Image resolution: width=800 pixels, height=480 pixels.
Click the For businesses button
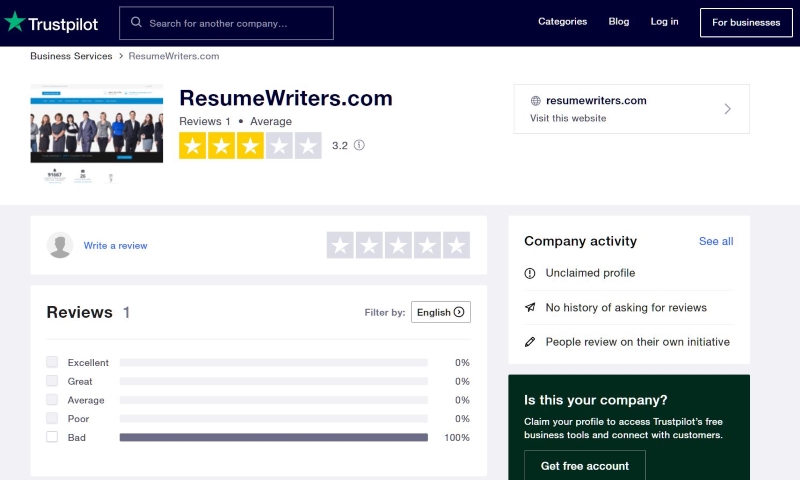point(746,22)
